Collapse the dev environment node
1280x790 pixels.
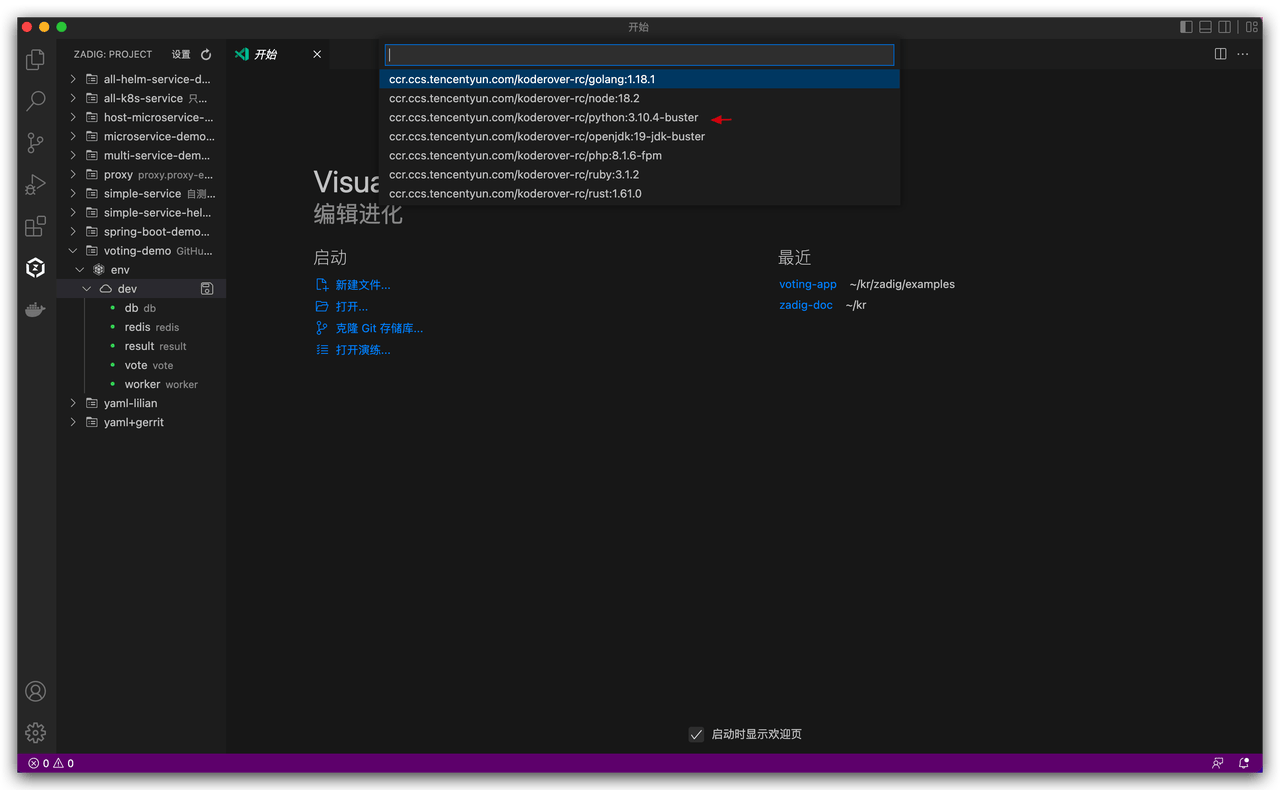86,288
